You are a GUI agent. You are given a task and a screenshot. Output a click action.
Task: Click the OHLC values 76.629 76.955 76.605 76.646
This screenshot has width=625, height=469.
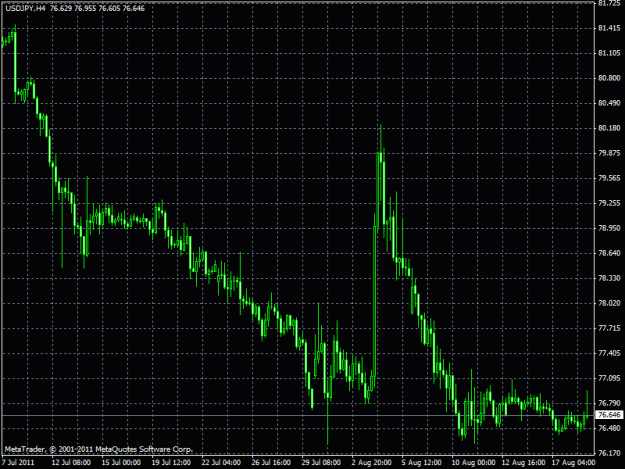(97, 8)
